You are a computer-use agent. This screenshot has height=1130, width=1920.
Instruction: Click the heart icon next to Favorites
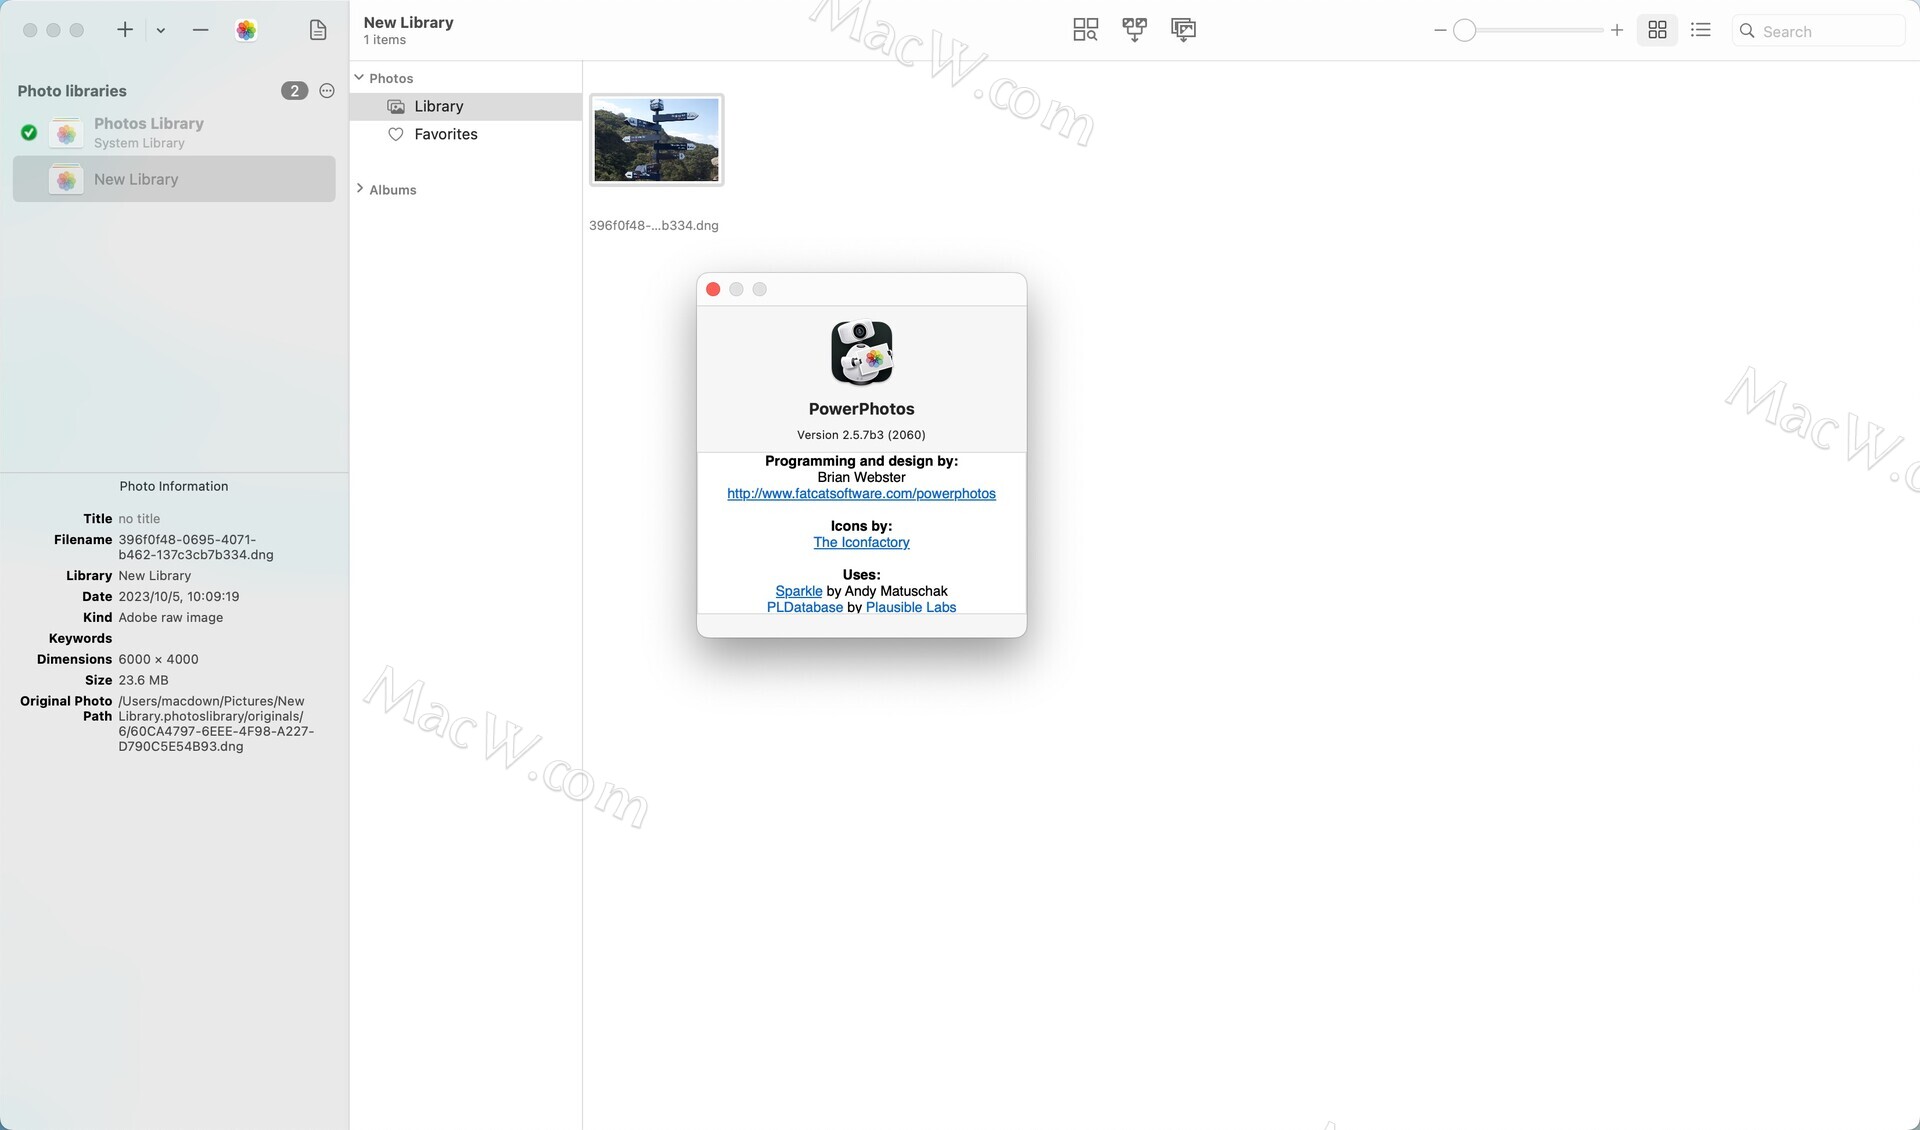(x=396, y=134)
